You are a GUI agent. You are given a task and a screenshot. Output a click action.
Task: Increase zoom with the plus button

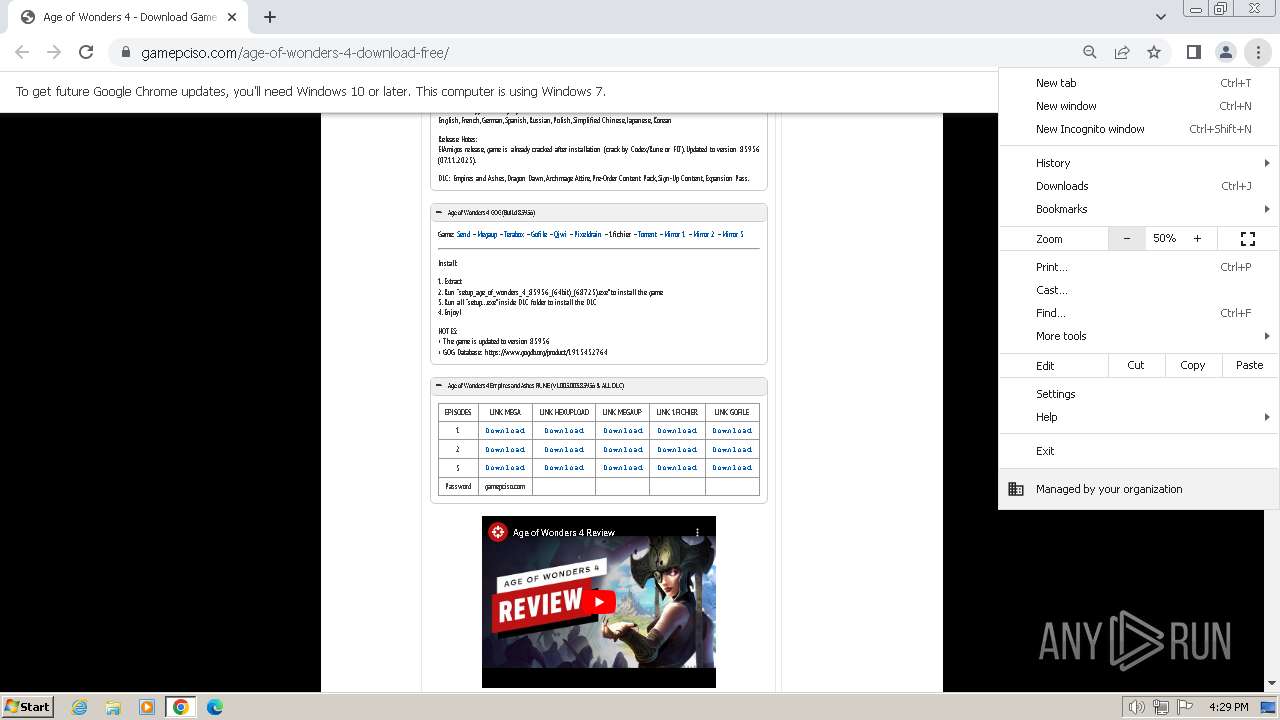(1197, 239)
